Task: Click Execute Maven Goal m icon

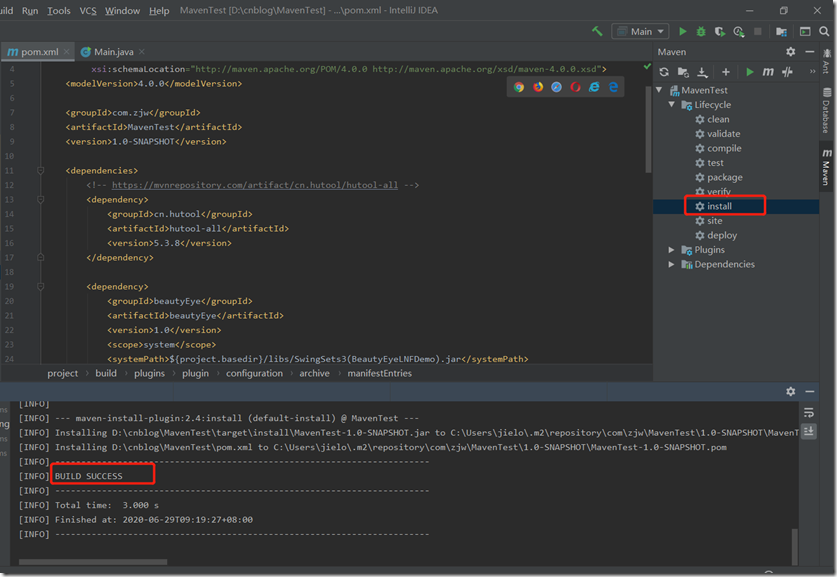Action: click(768, 72)
